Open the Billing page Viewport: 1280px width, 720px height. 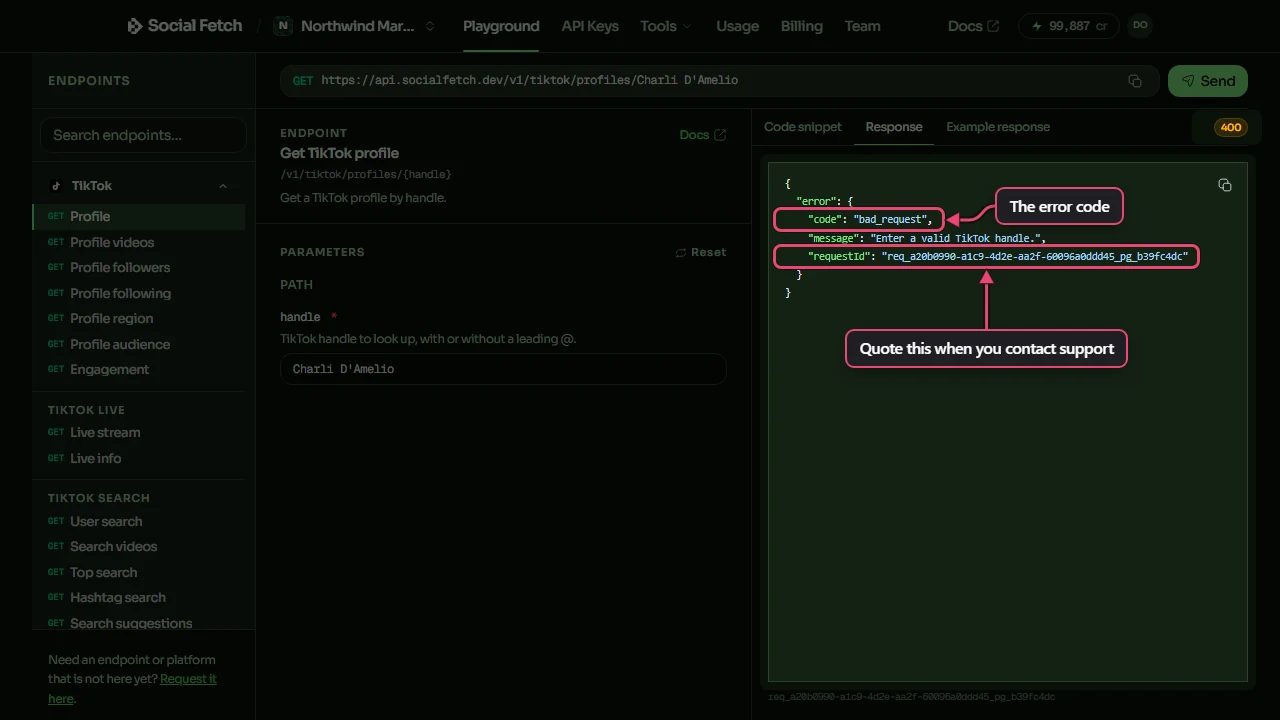[x=802, y=26]
